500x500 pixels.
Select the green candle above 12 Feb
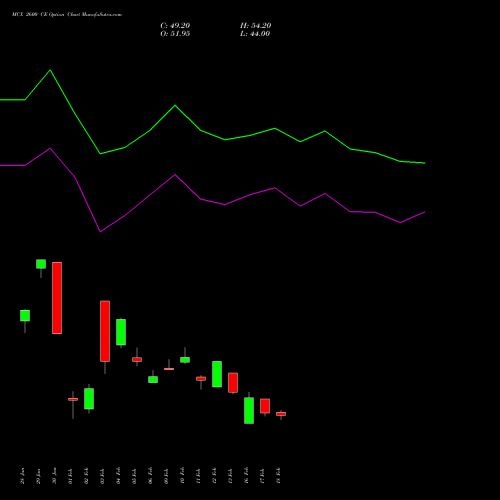coord(217,374)
